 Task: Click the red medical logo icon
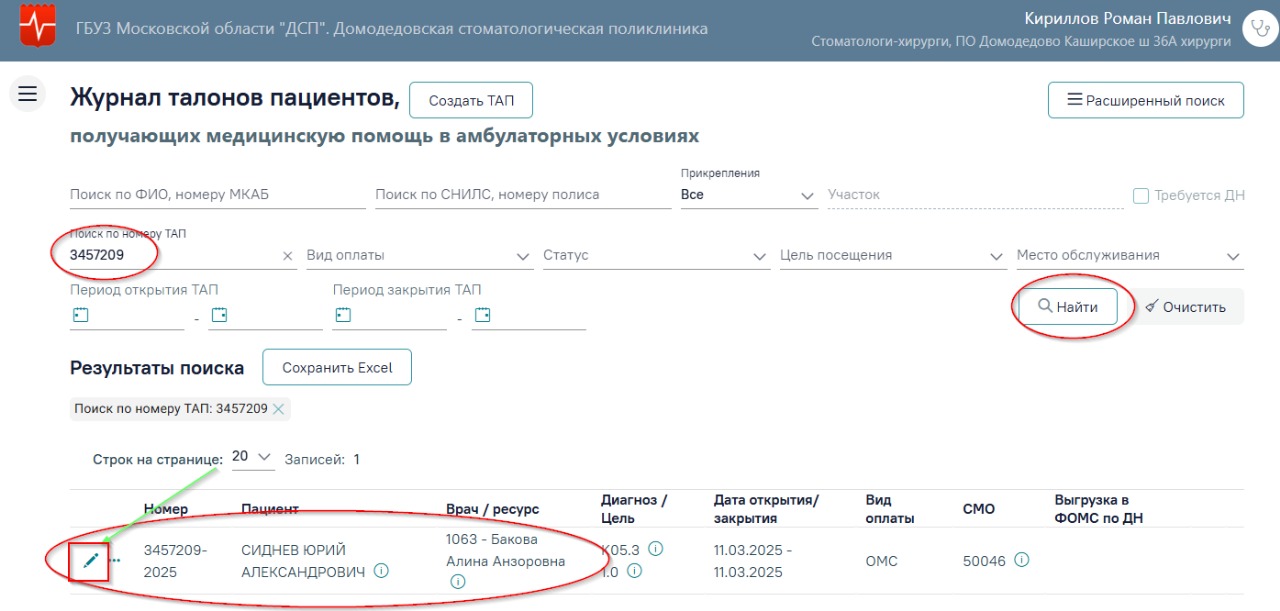pyautogui.click(x=39, y=28)
